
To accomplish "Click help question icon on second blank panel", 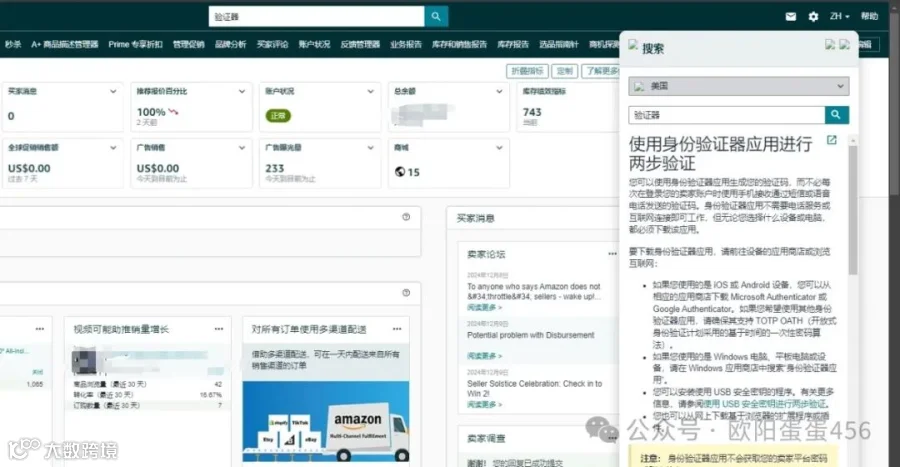I will click(406, 293).
